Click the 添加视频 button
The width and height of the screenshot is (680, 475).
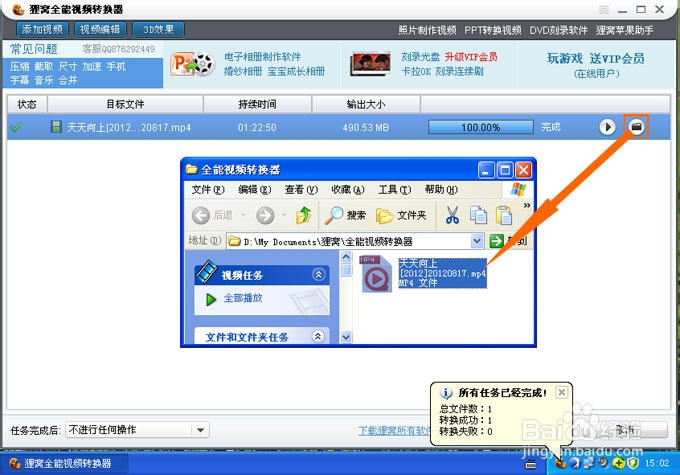click(x=42, y=29)
